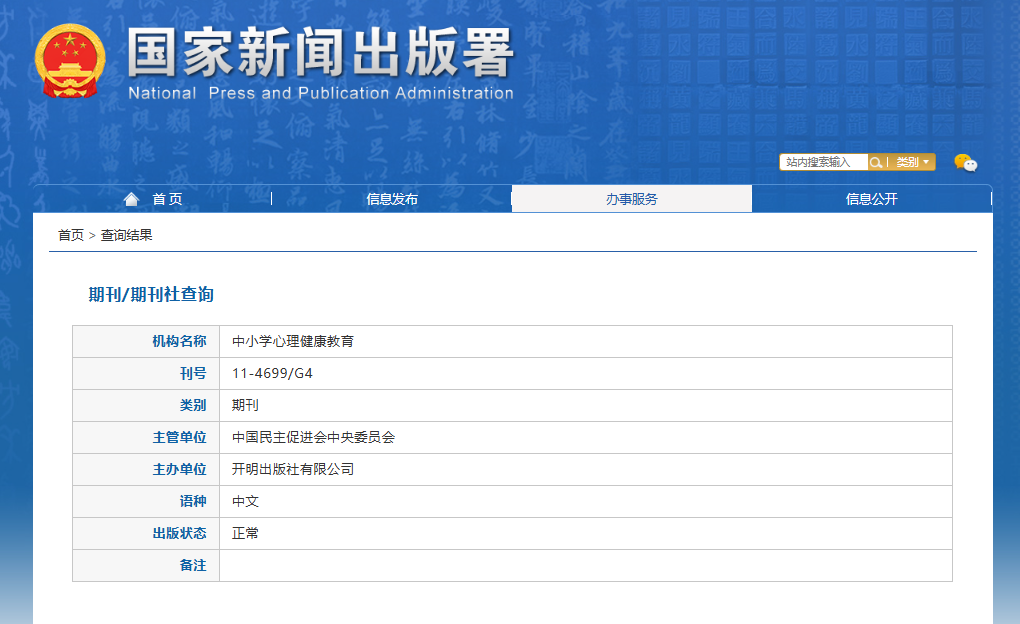
Task: Switch to the 信息公开 navigation tab
Action: 871,199
